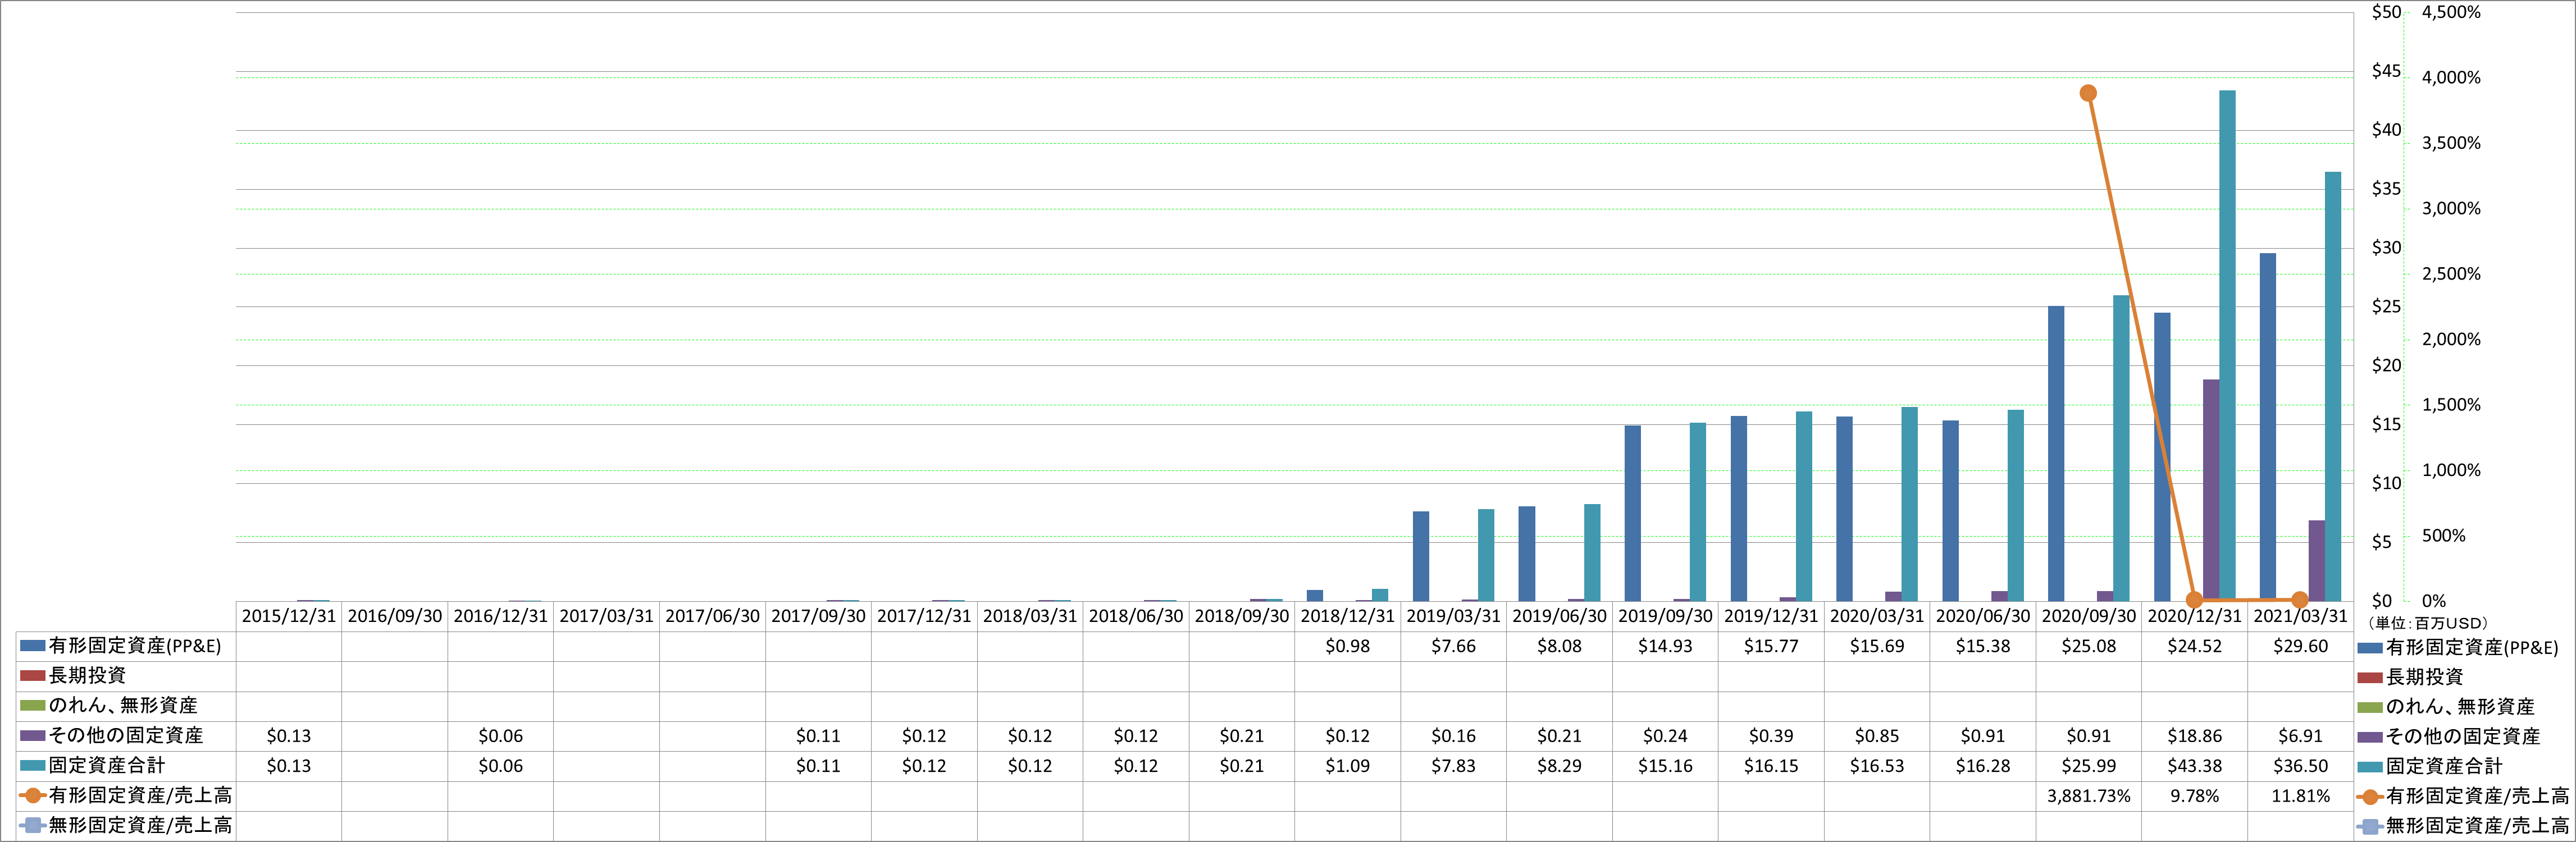Screen dimensions: 2576x842
Task: Click the purple その他の固定資産 swatch in left legend
Action: point(32,736)
